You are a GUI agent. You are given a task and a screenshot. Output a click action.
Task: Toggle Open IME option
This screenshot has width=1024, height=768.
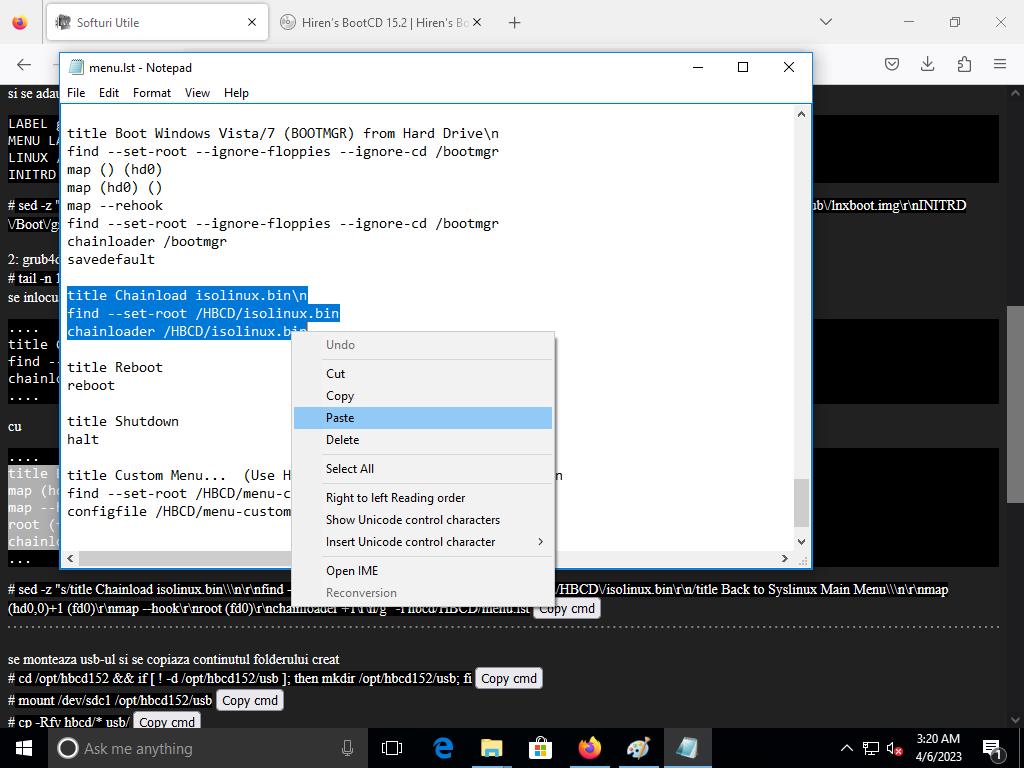tap(351, 571)
